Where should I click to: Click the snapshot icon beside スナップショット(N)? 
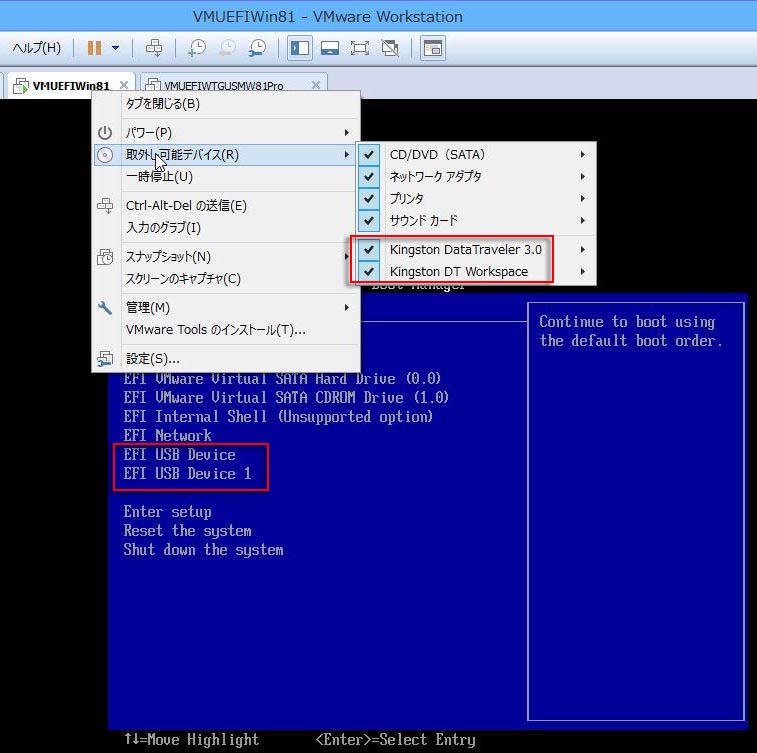tap(105, 257)
